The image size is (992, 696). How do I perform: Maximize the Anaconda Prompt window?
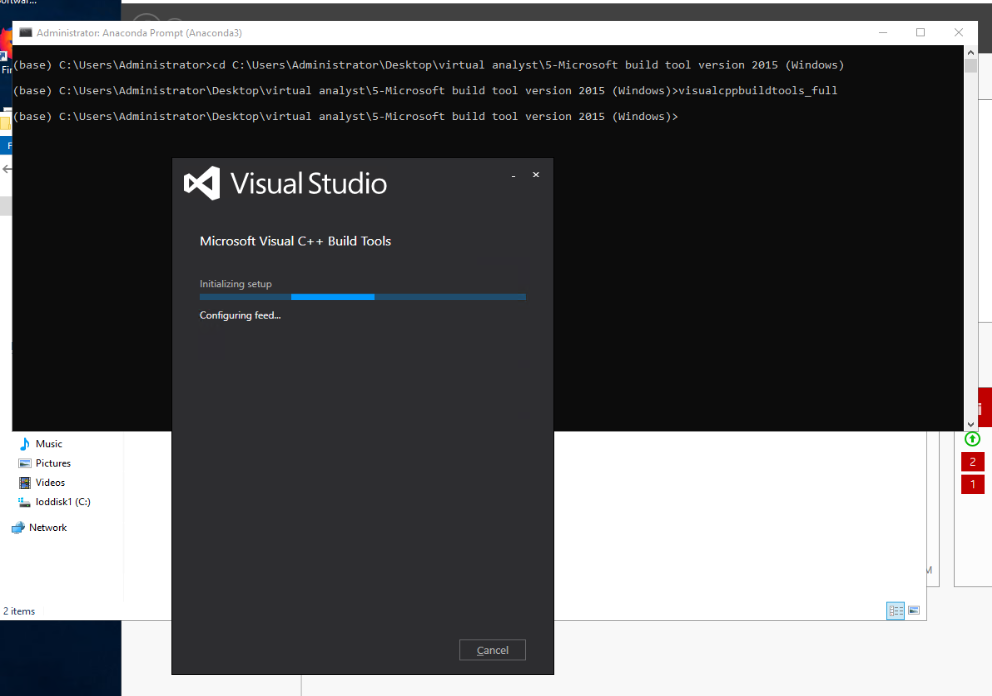920,32
